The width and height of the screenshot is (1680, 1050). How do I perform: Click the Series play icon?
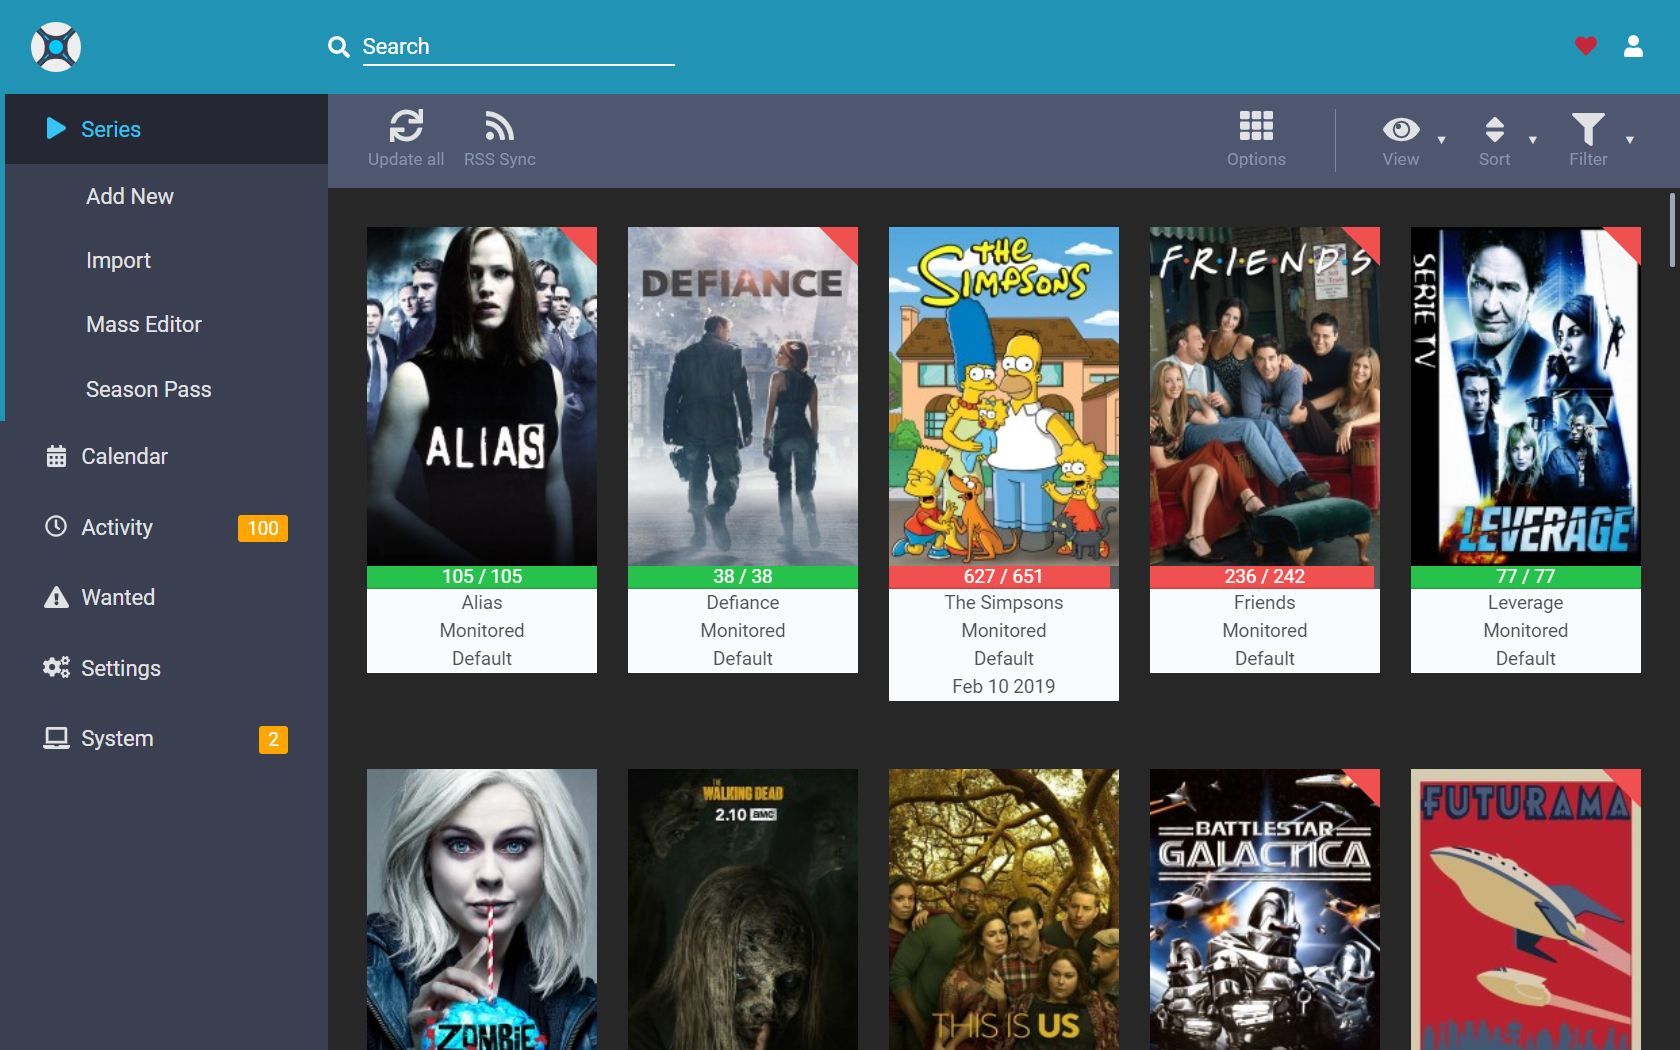click(56, 128)
